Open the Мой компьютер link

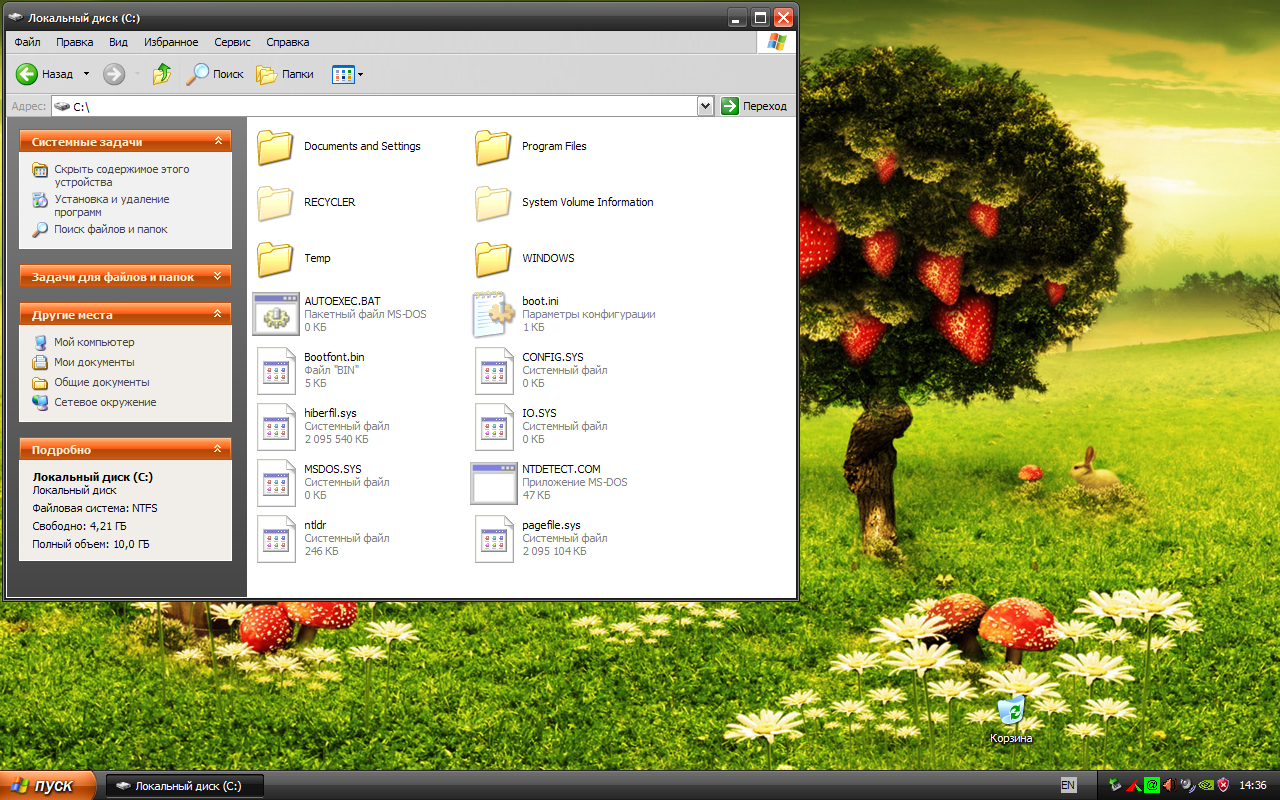(x=93, y=342)
